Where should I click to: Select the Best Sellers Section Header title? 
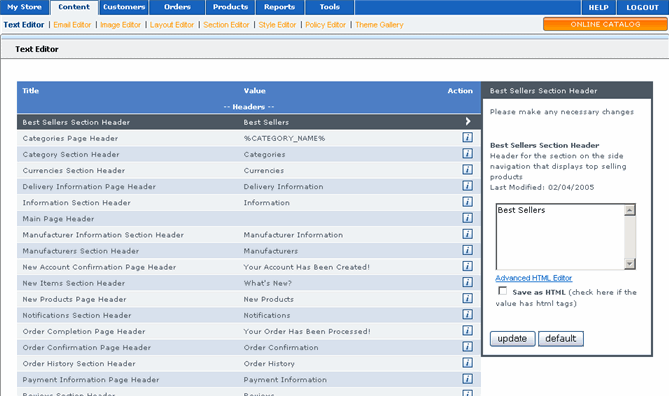[76, 122]
